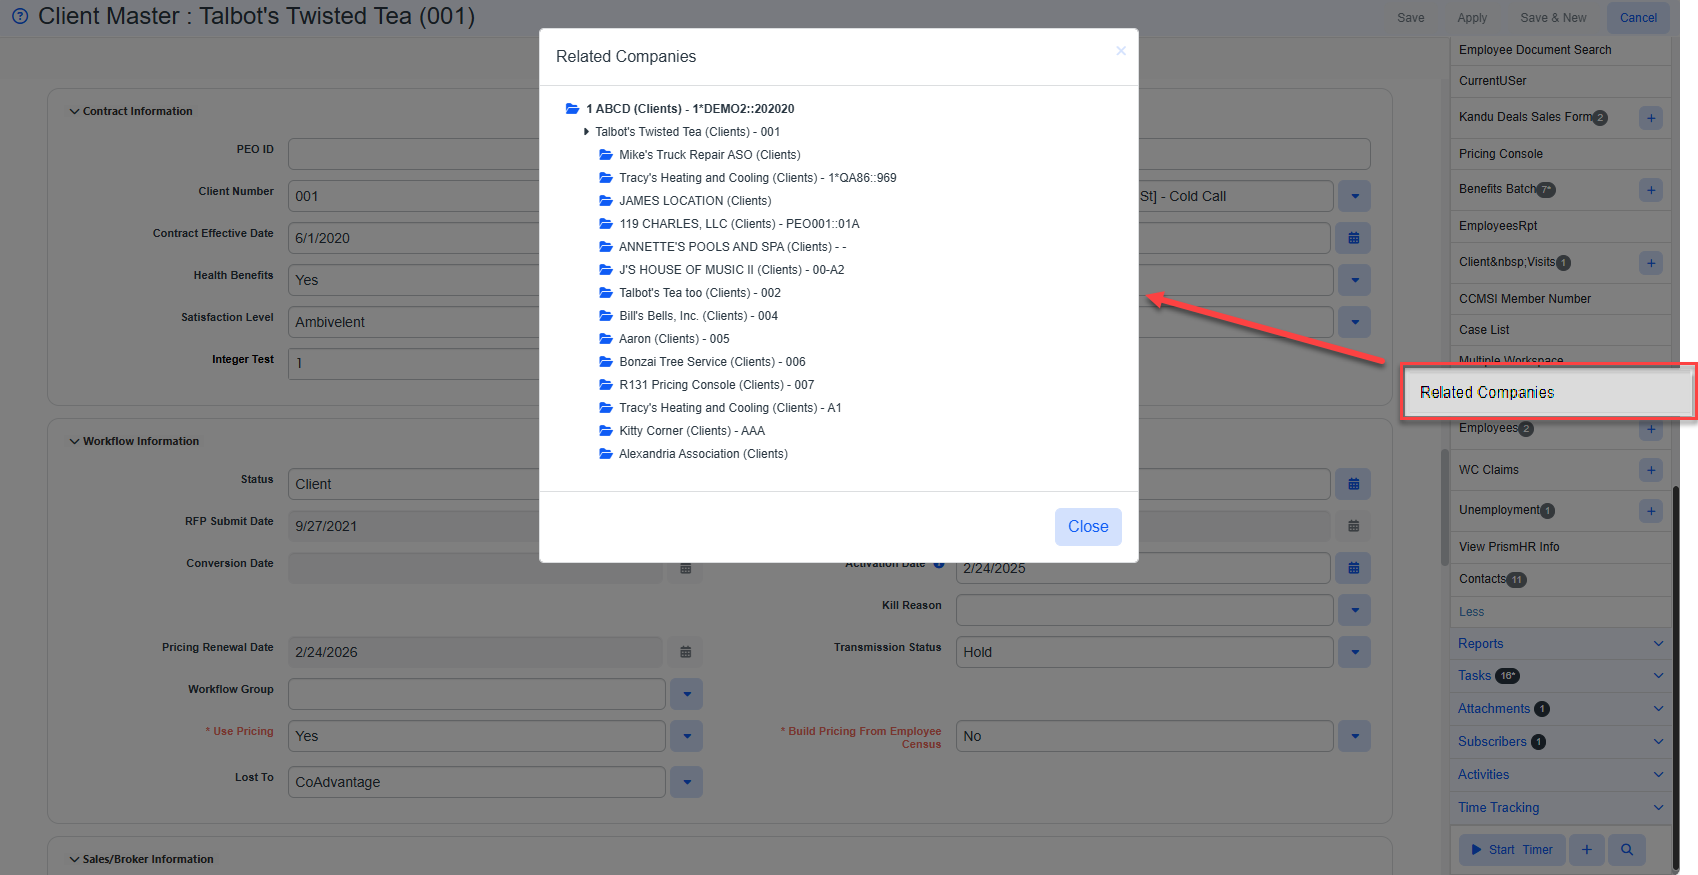
Task: Click the X icon on Related Companies dialog
Action: [x=1121, y=51]
